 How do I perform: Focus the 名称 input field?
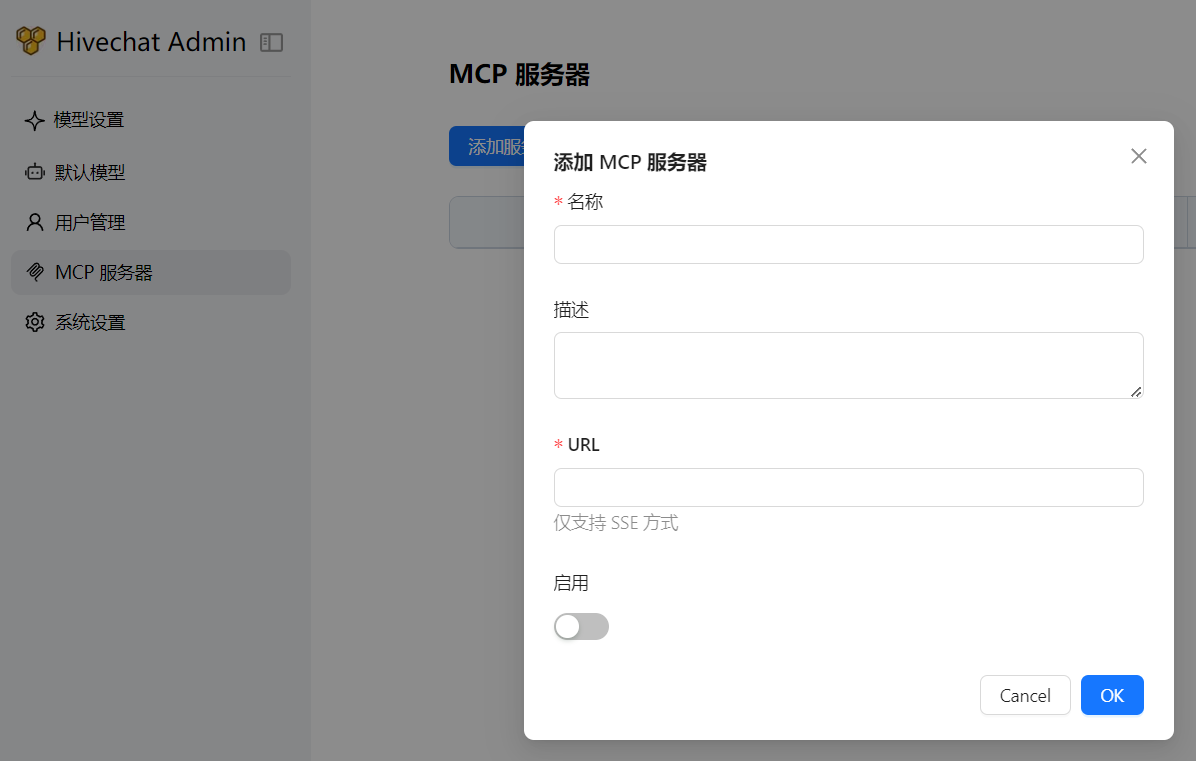[x=848, y=245]
